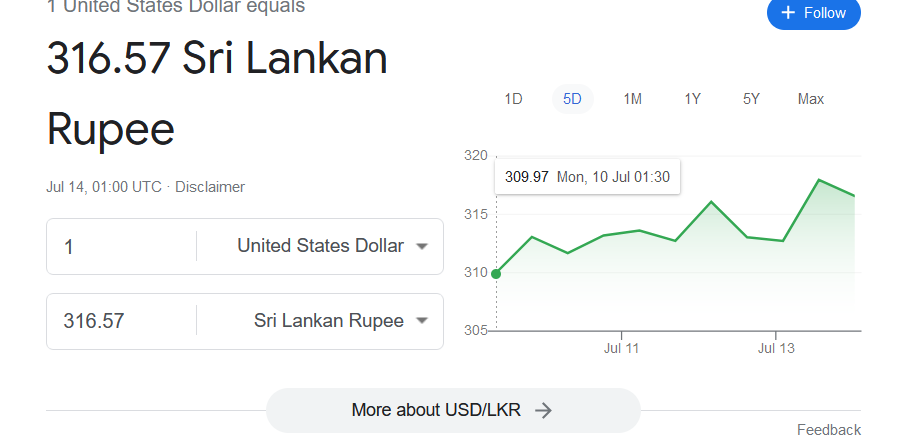Follow this currency pair
This screenshot has height=446, width=912.
point(814,13)
